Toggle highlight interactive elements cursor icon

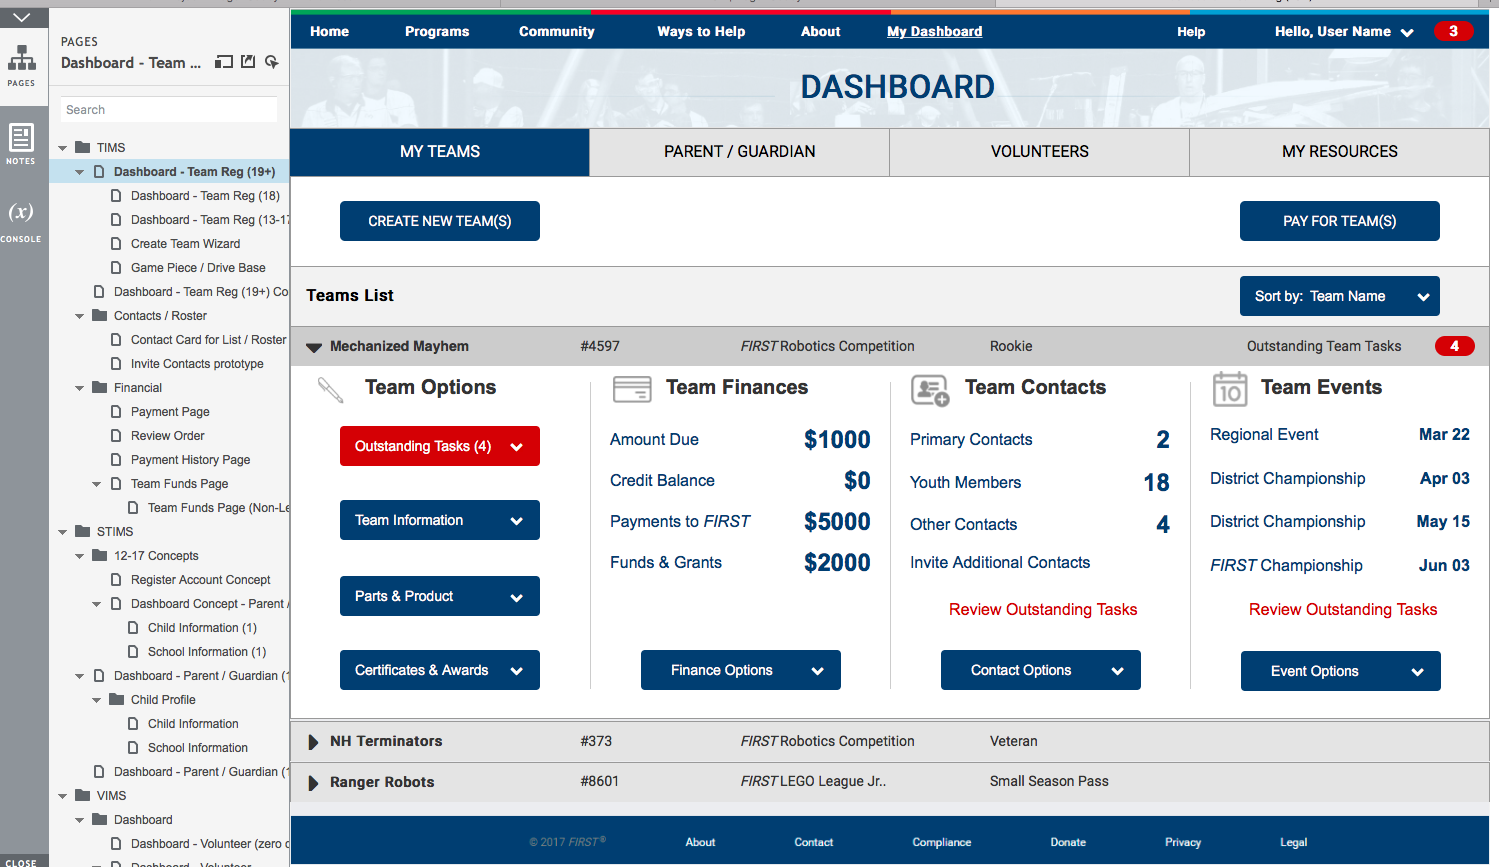271,62
